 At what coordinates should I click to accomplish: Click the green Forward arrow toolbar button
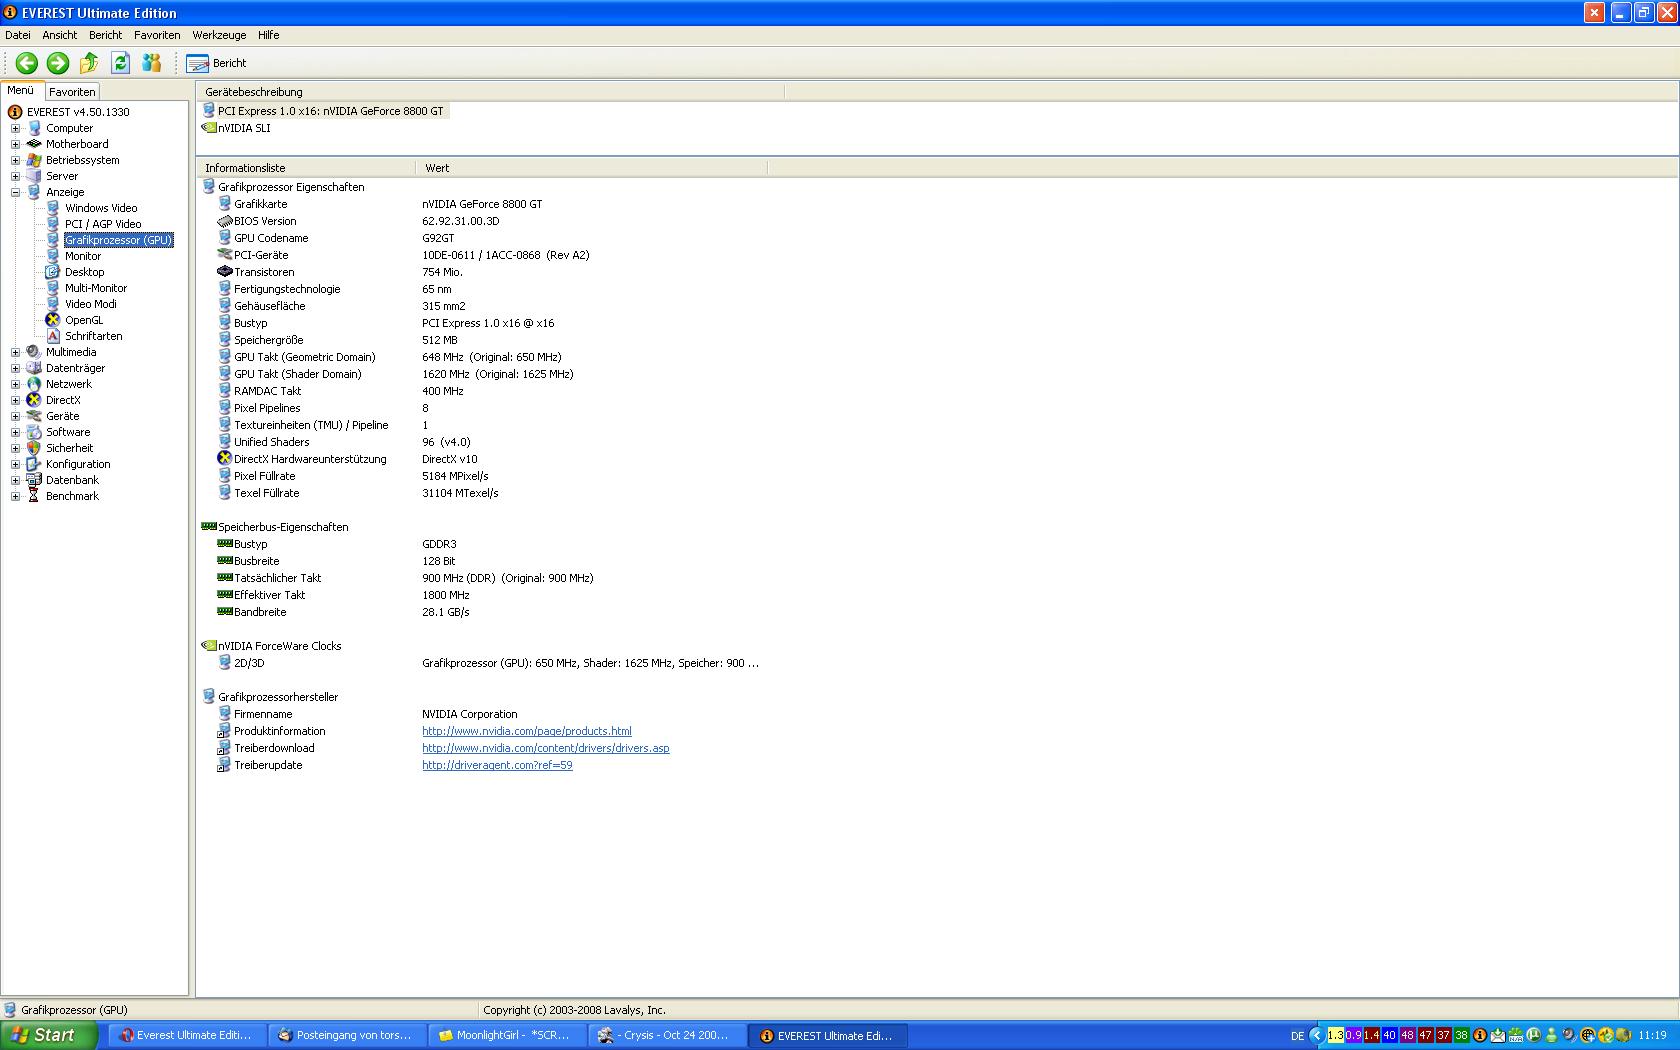point(58,63)
